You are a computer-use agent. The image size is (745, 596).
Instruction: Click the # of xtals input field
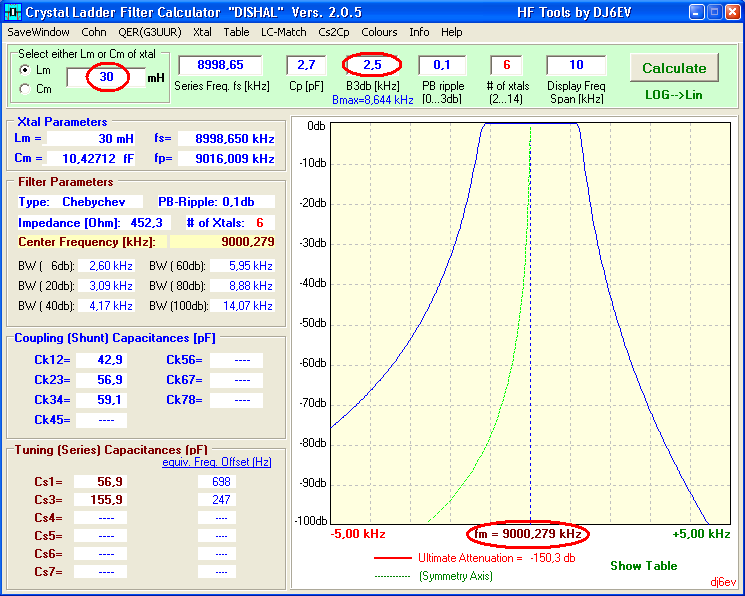[x=506, y=65]
